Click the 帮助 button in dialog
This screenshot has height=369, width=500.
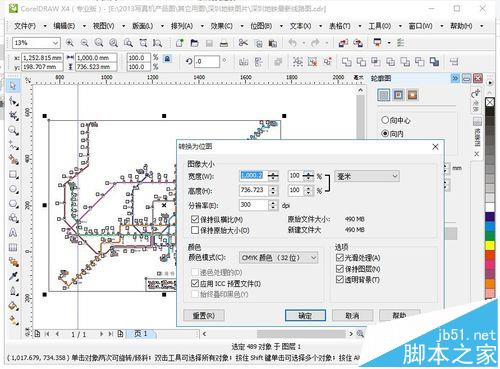pos(399,315)
